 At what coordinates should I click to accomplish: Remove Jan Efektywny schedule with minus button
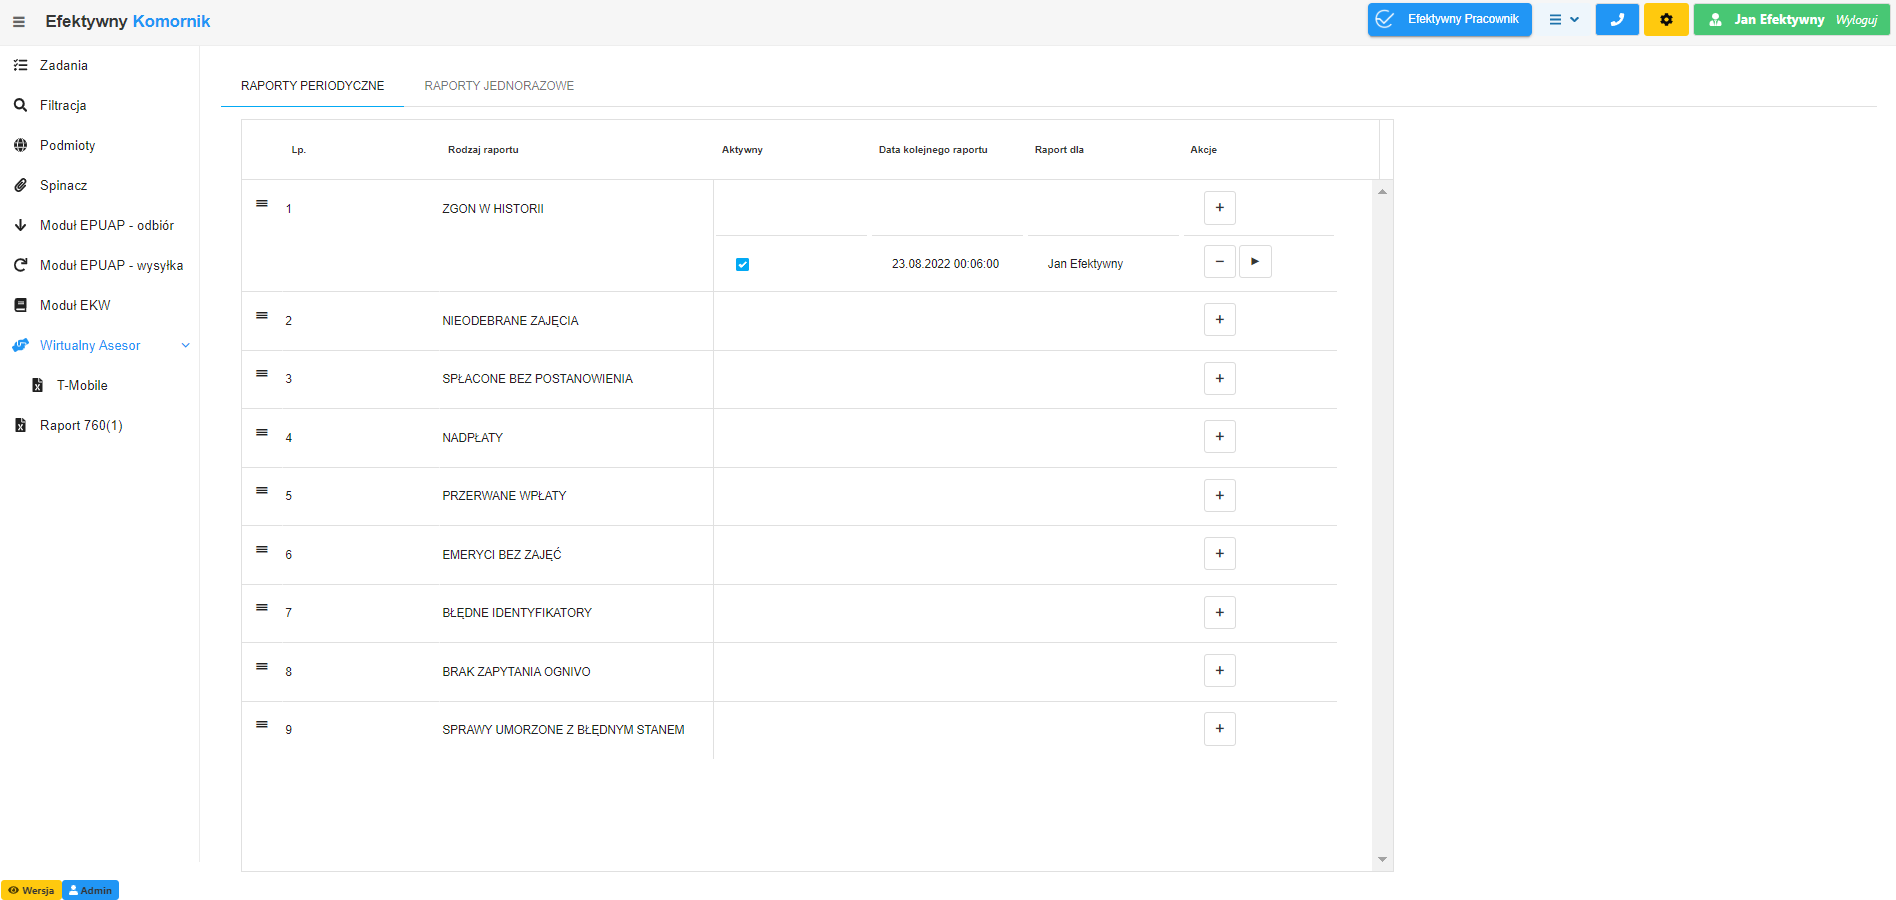1219,262
